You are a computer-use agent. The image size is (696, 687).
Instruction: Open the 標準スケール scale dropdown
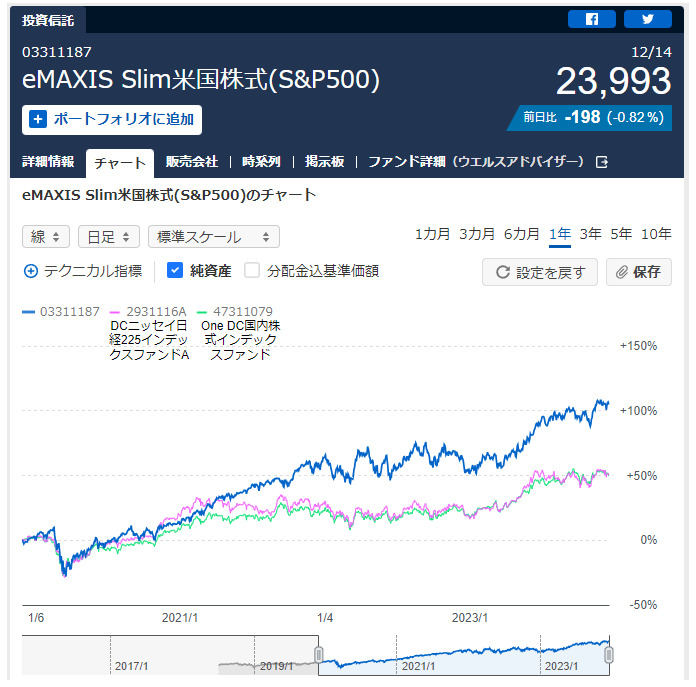point(214,237)
